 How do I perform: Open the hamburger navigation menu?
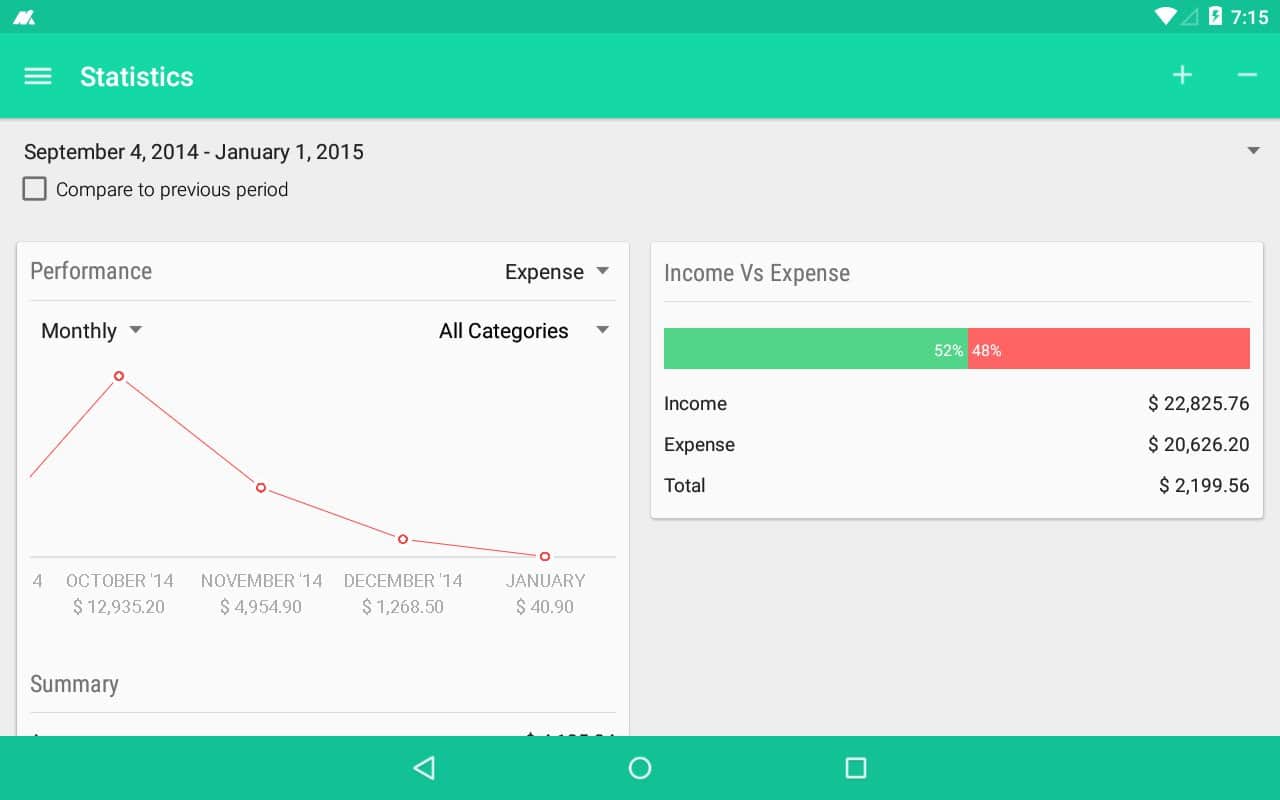pyautogui.click(x=37, y=77)
